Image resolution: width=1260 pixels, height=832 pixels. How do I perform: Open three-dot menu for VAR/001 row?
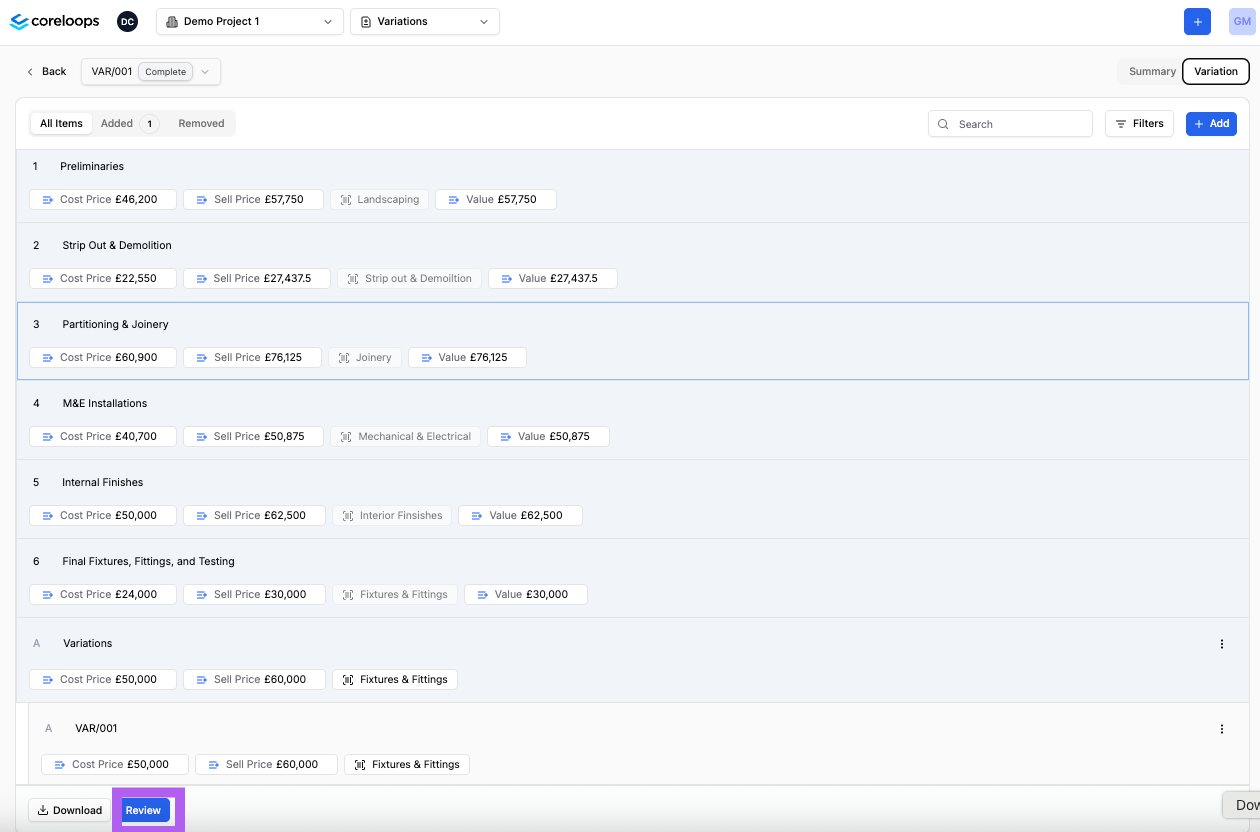[x=1222, y=729]
